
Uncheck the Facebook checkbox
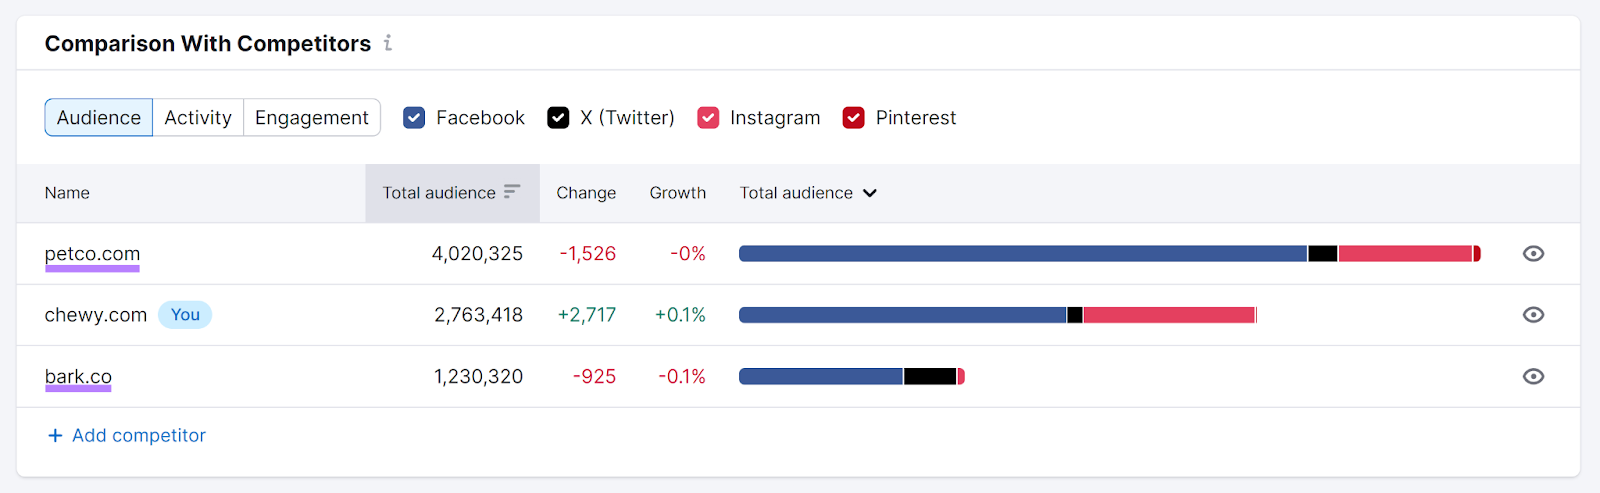[414, 118]
